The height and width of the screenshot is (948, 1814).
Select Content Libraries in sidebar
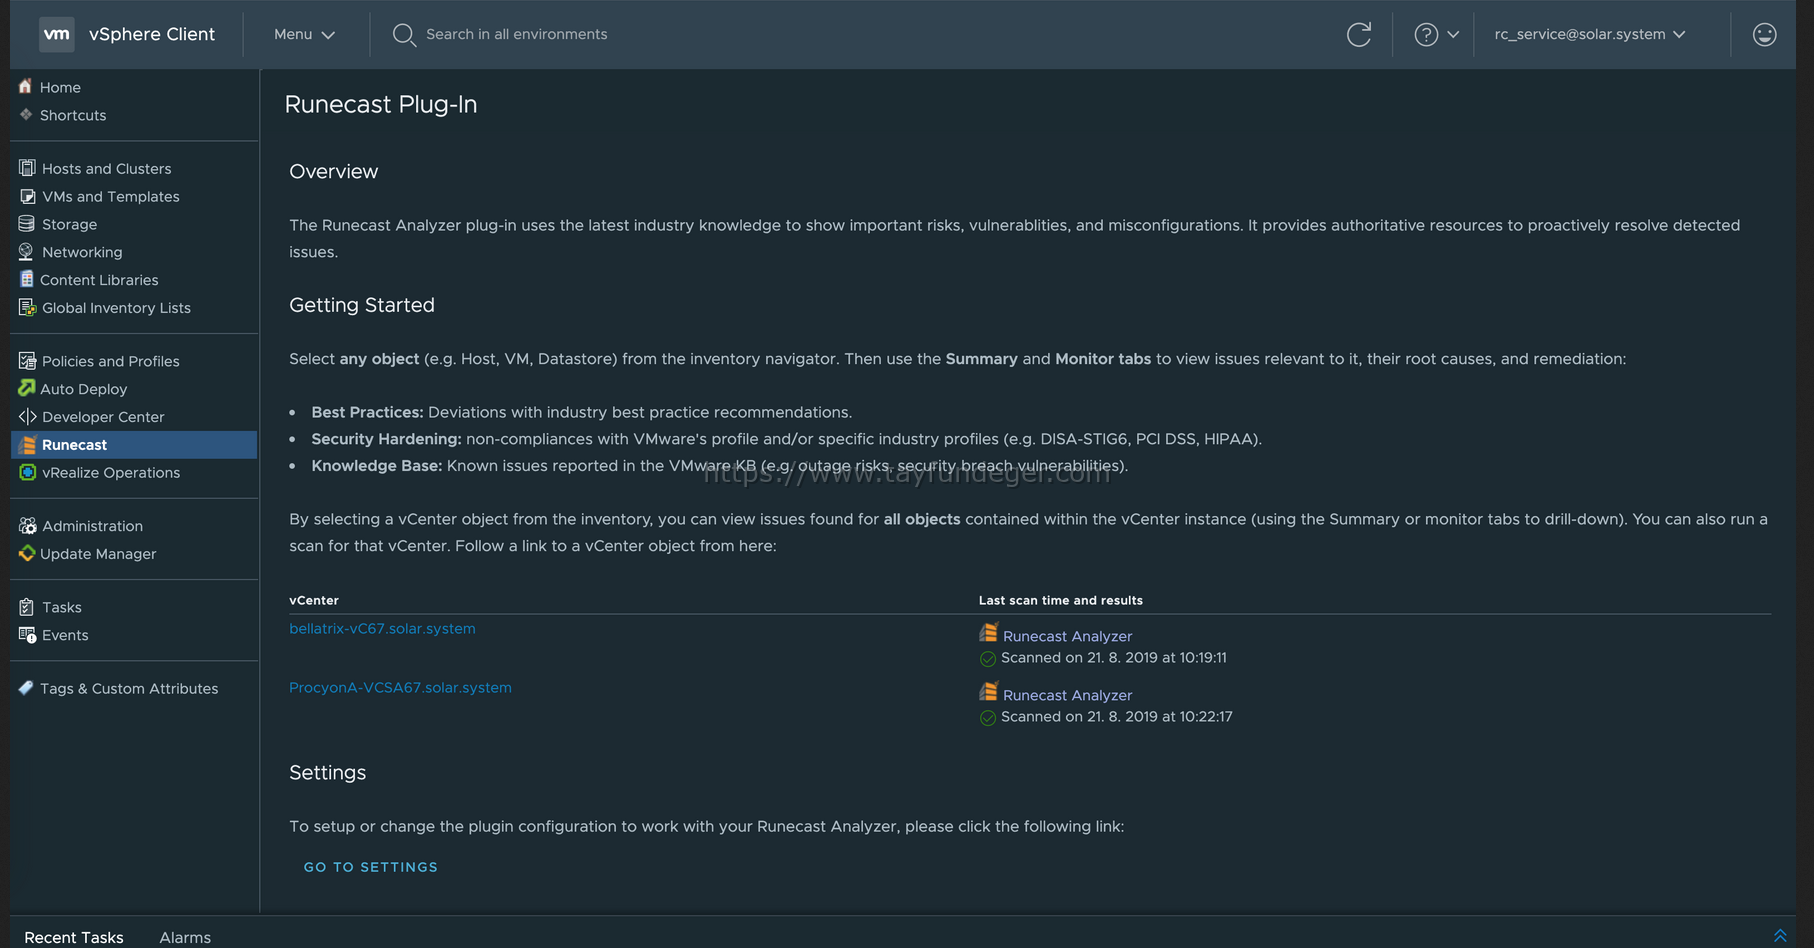coord(99,280)
